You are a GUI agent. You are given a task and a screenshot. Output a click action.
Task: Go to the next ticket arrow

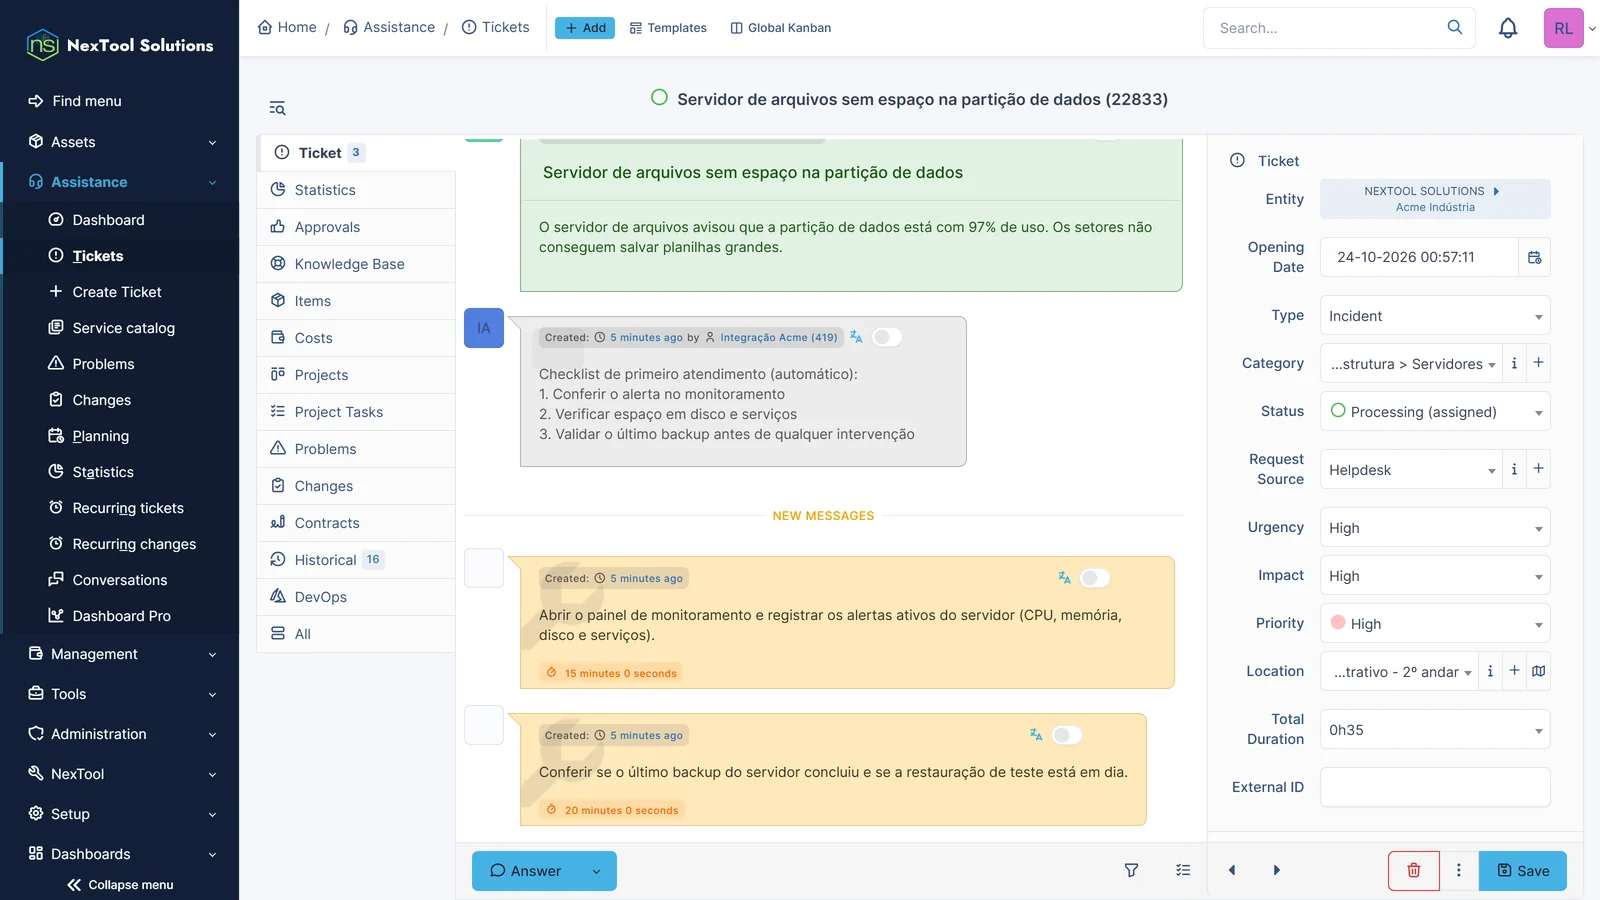(x=1276, y=870)
